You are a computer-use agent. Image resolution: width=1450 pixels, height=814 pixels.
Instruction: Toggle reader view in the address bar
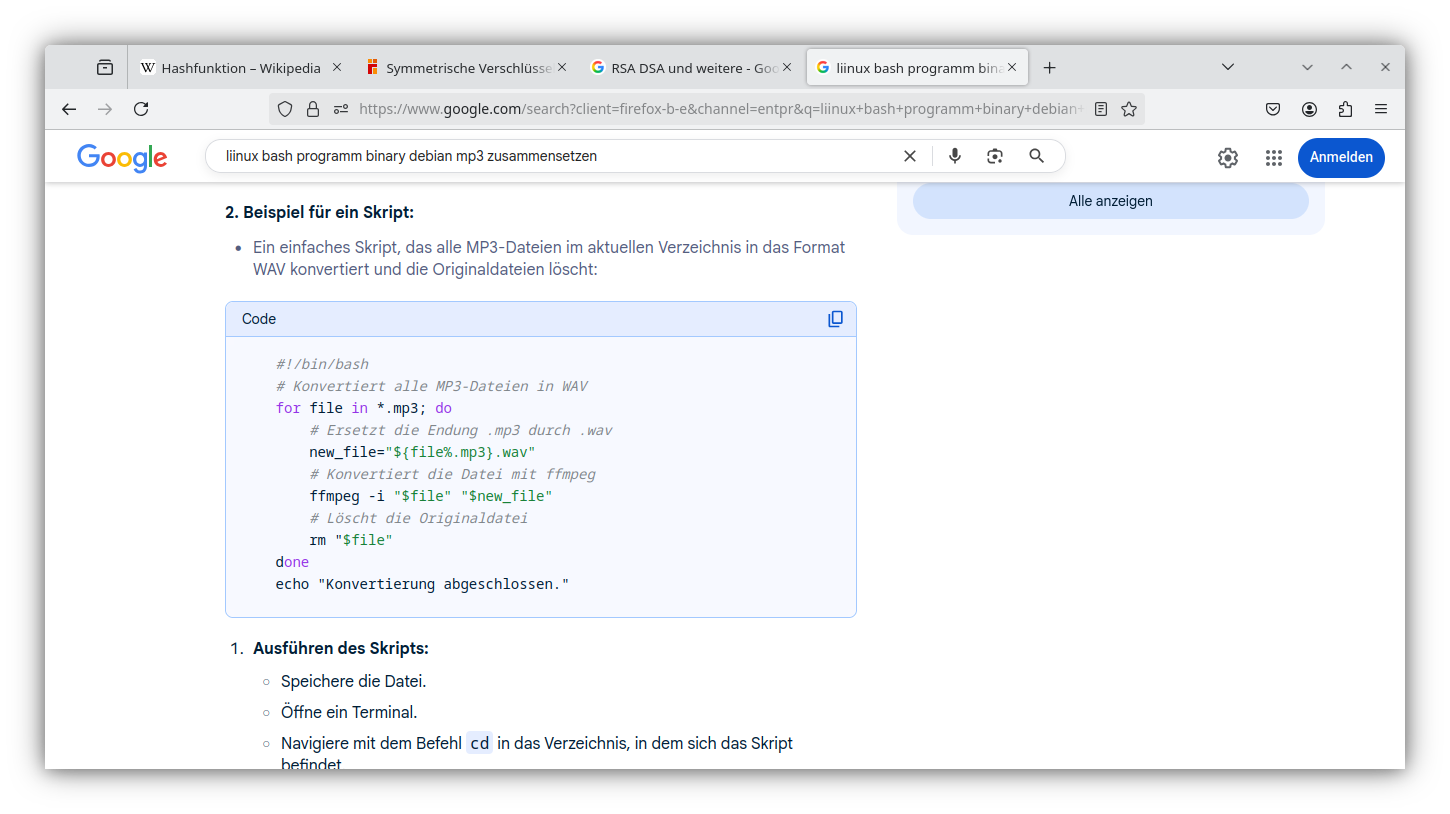(x=1101, y=109)
